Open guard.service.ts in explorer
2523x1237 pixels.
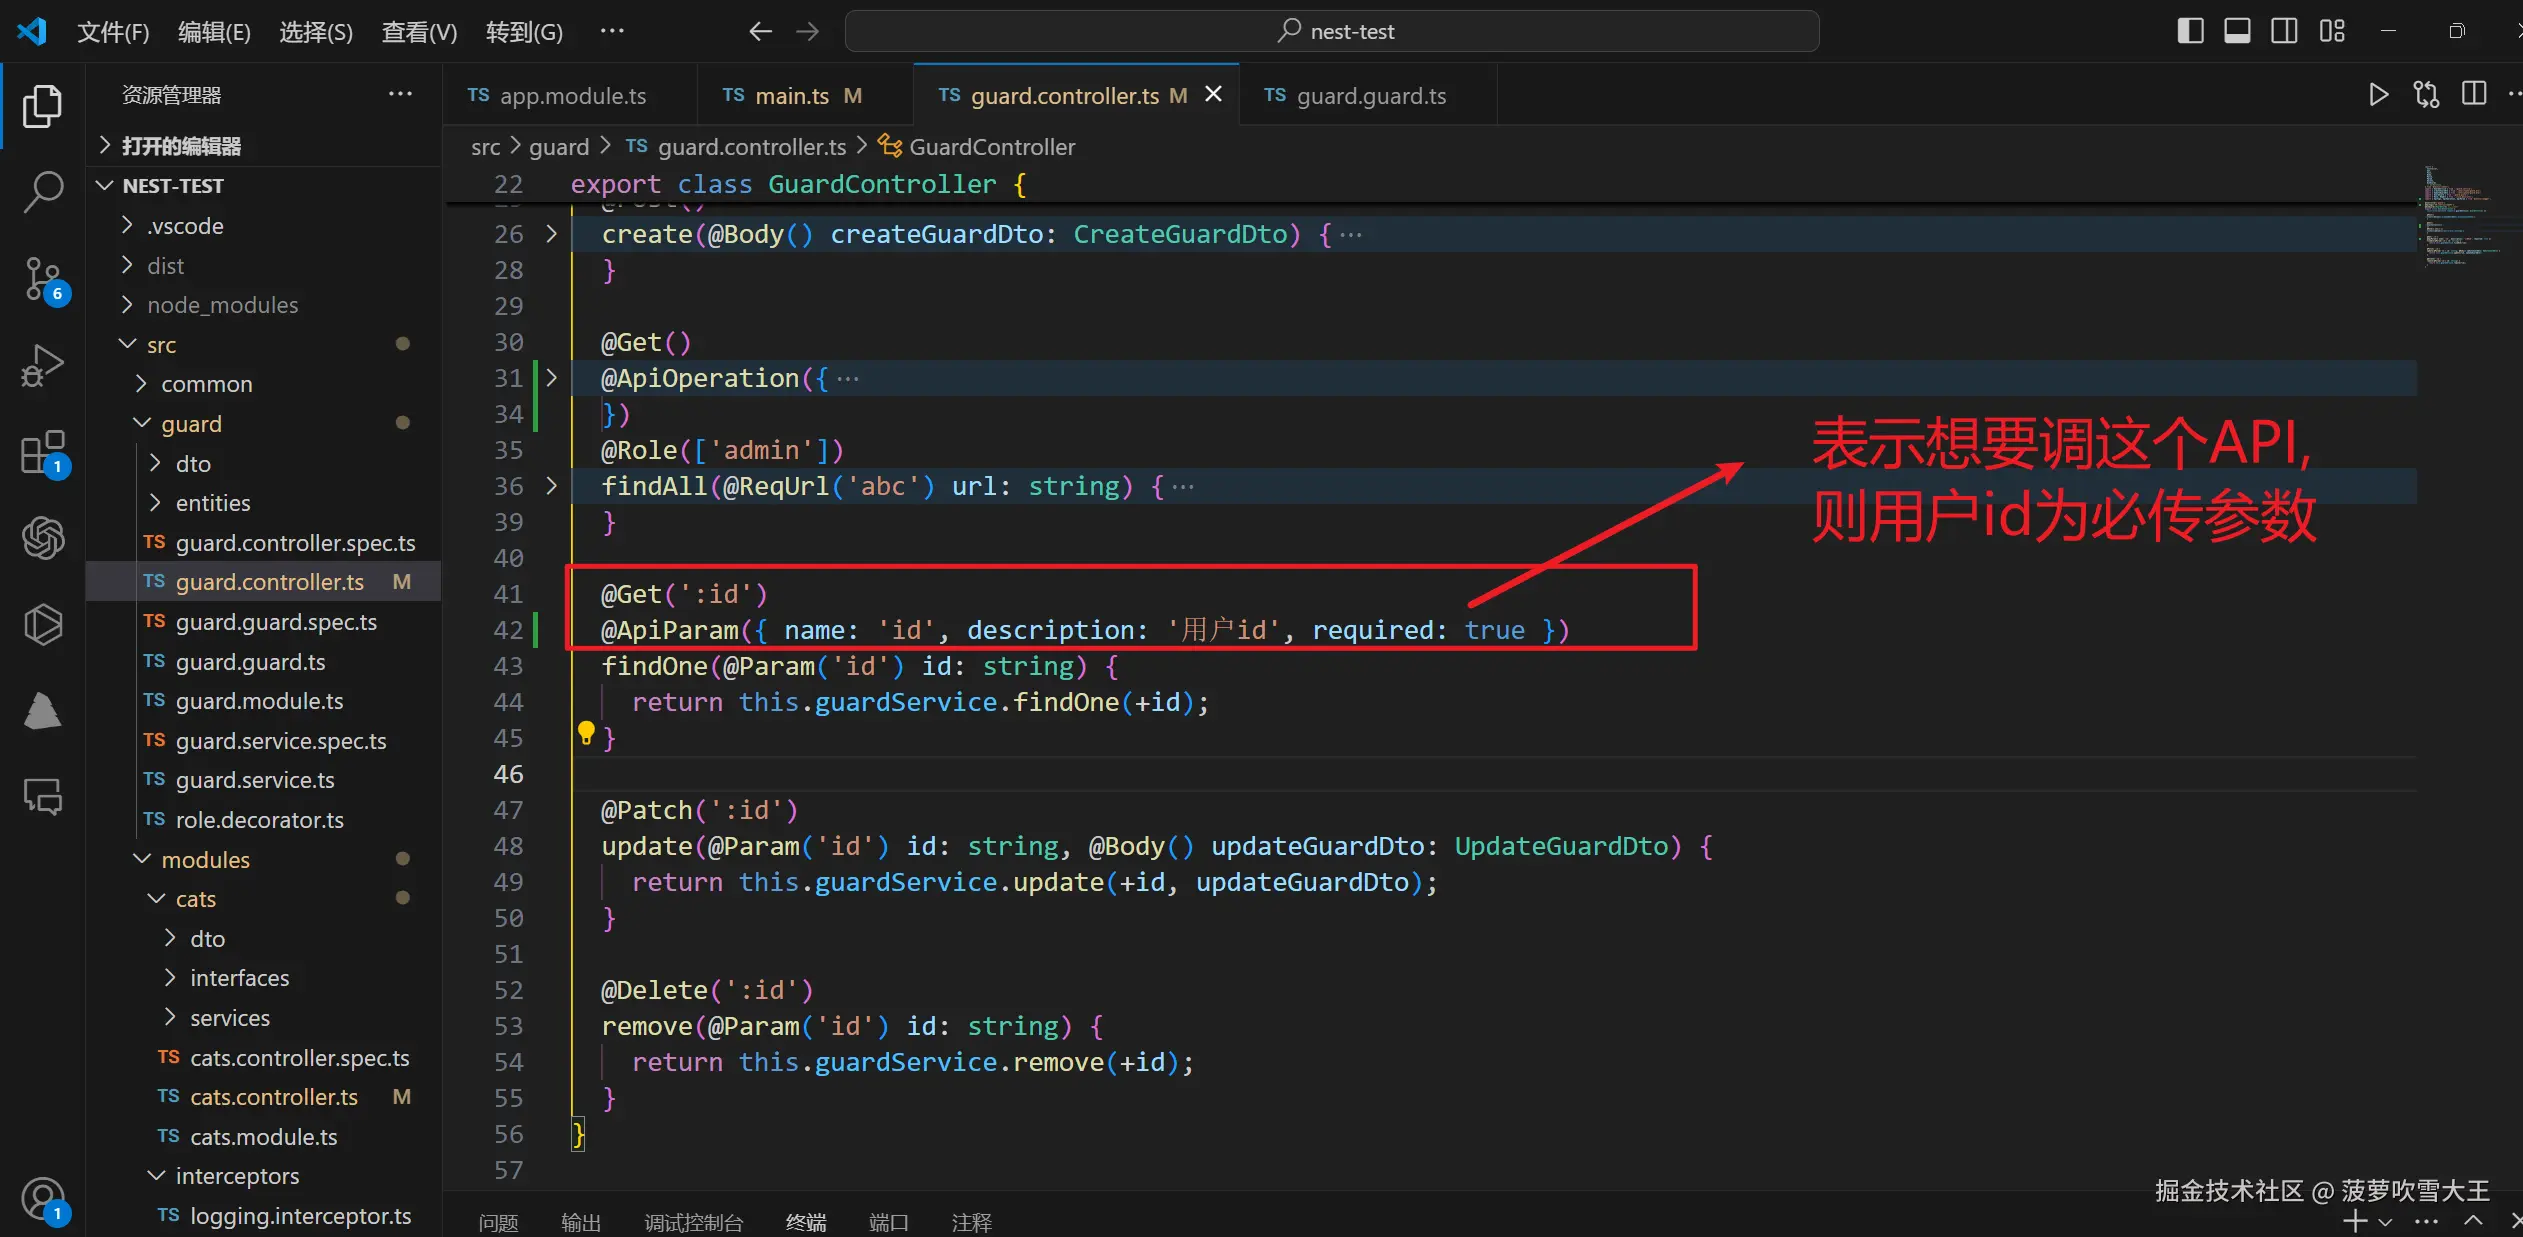tap(254, 780)
